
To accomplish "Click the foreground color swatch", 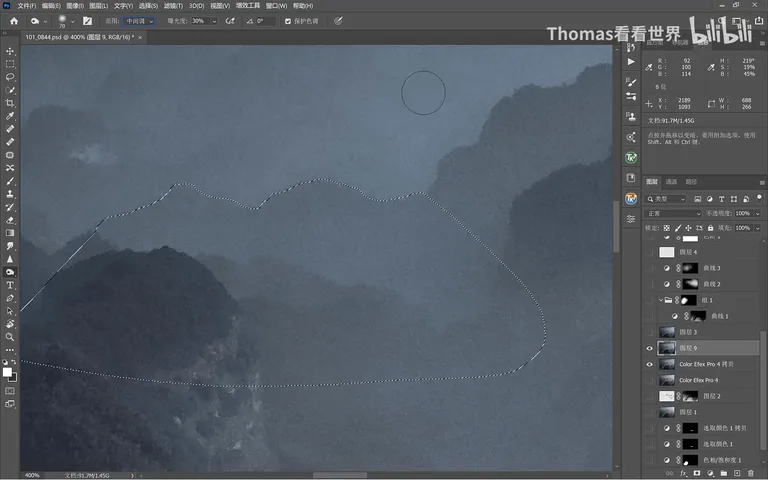I will pyautogui.click(x=7, y=372).
